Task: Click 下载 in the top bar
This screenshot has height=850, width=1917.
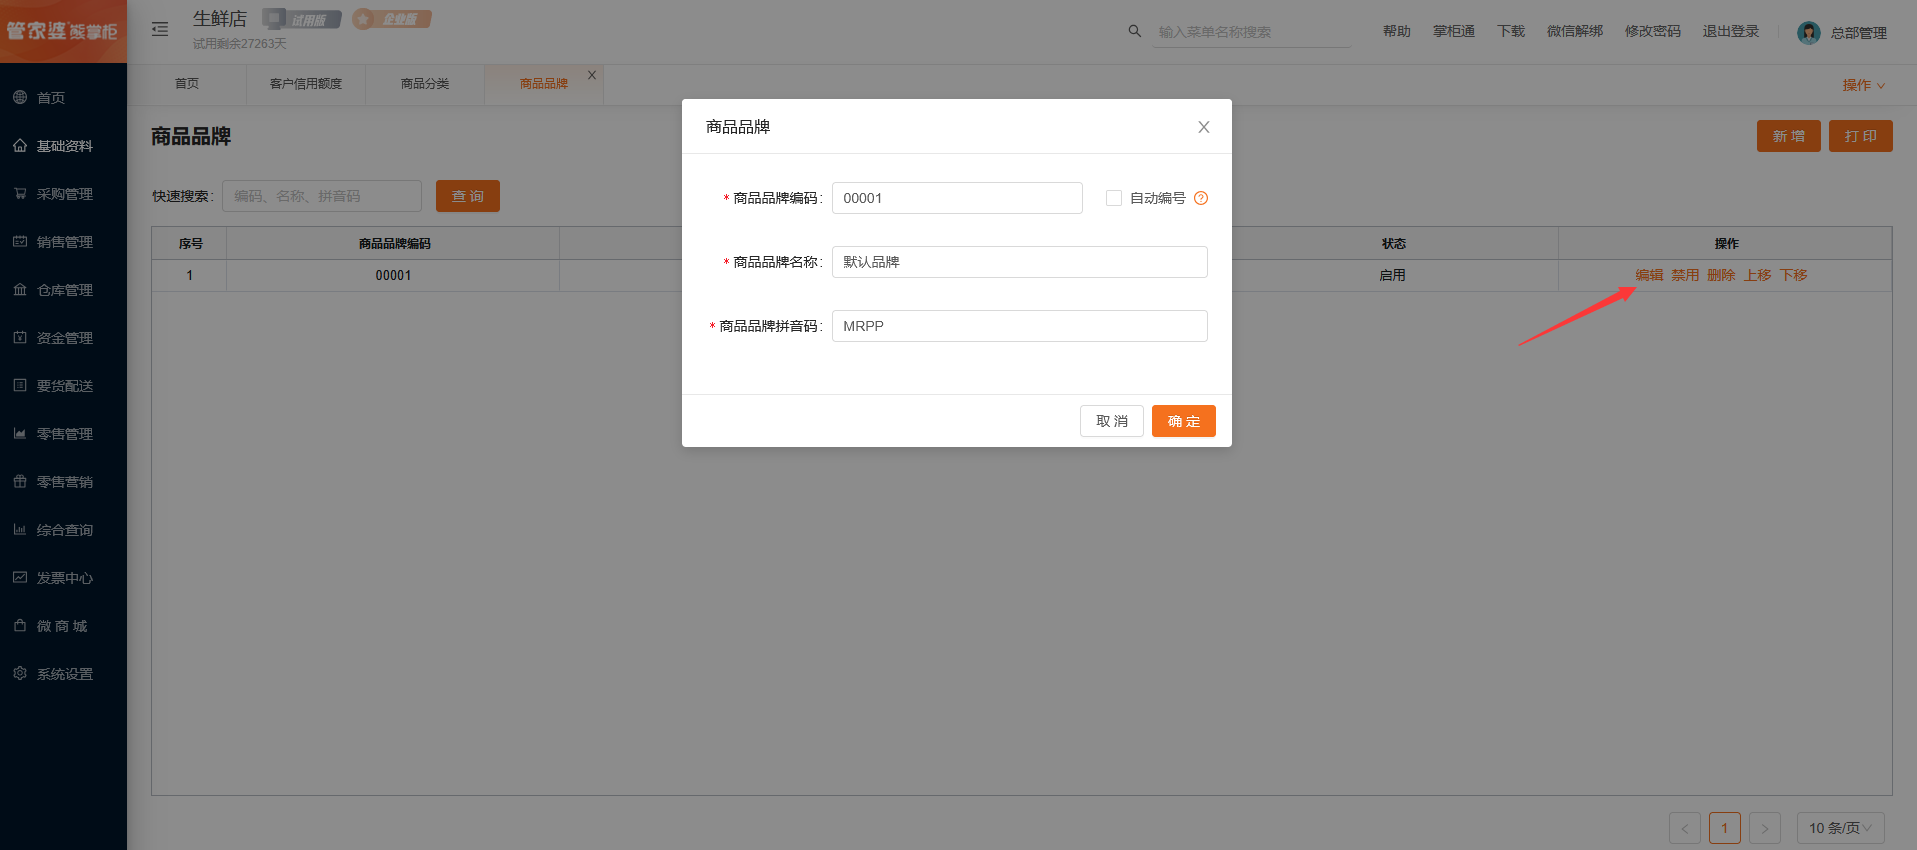Action: tap(1511, 32)
